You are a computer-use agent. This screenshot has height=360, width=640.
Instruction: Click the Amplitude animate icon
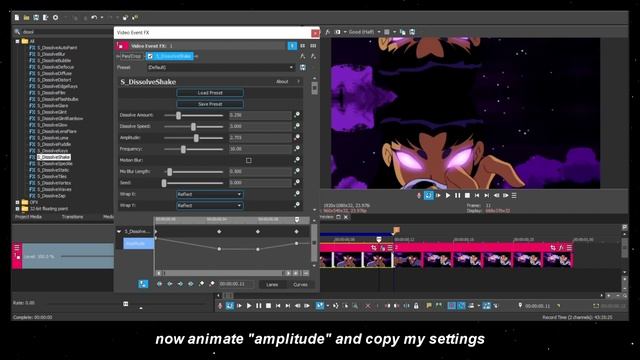(297, 137)
